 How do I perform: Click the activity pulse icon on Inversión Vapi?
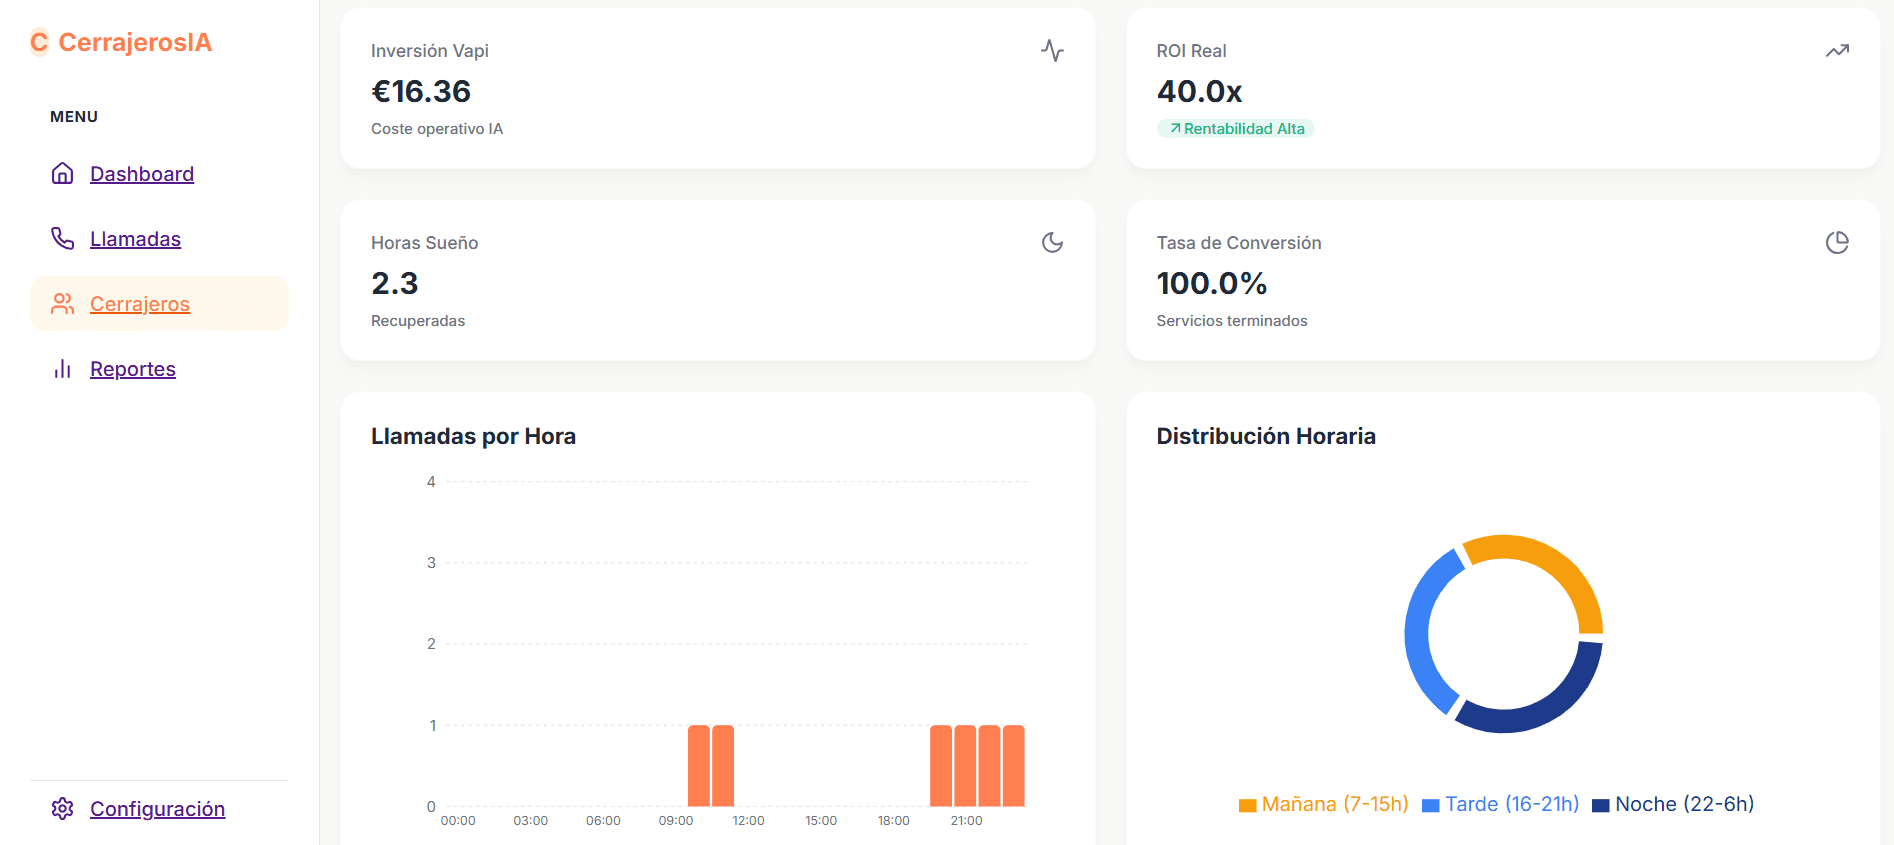click(1052, 51)
